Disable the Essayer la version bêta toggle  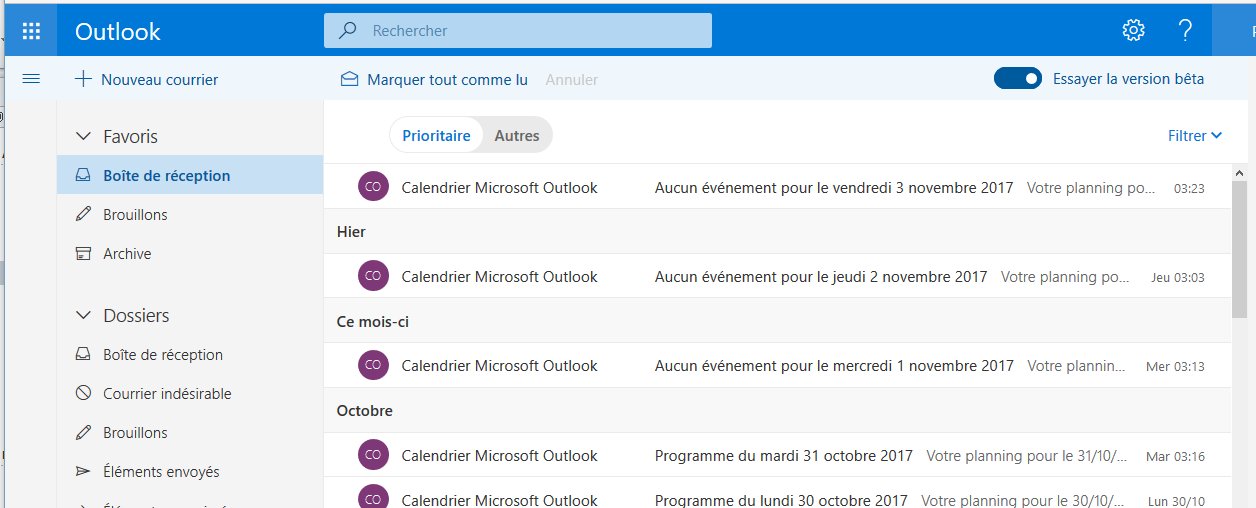coord(1018,79)
